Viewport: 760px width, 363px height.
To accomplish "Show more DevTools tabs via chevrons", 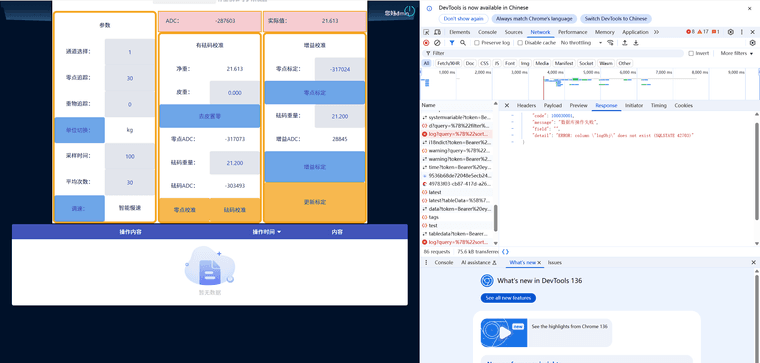I will pyautogui.click(x=656, y=32).
